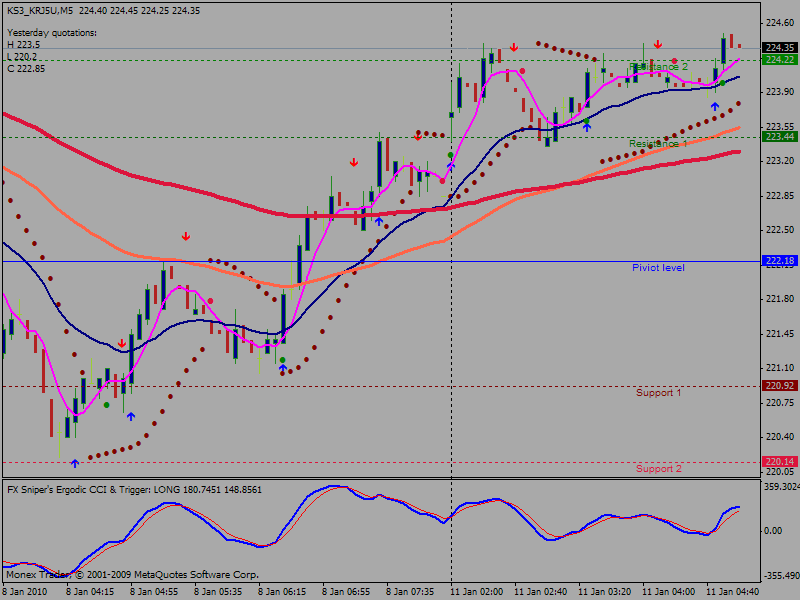
Task: Click the 223.55 price axis value
Action: coord(780,126)
